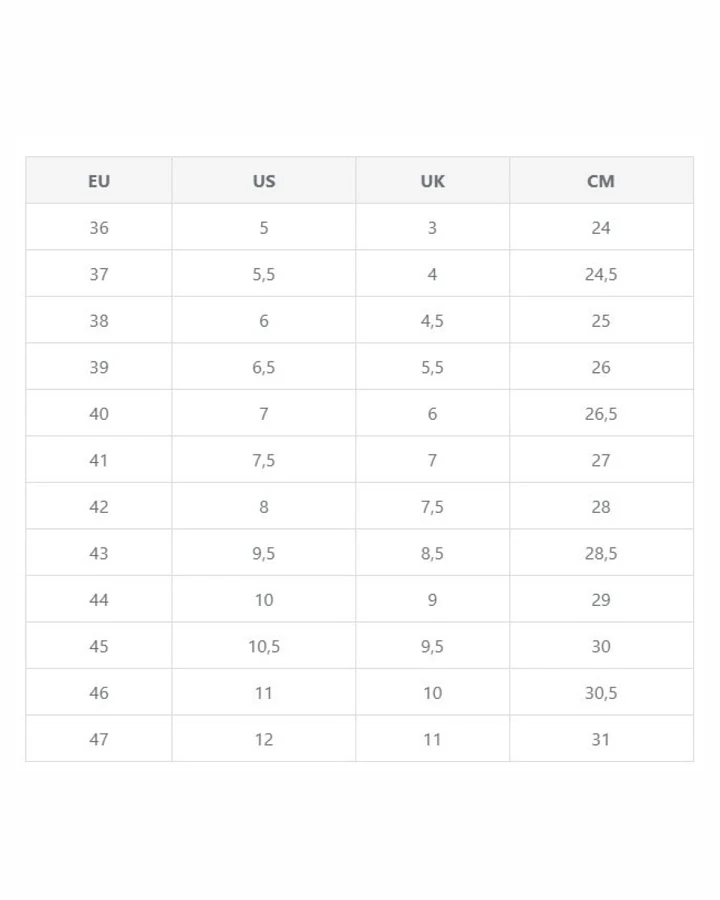Click US size 12 cell
The image size is (720, 900).
(264, 739)
